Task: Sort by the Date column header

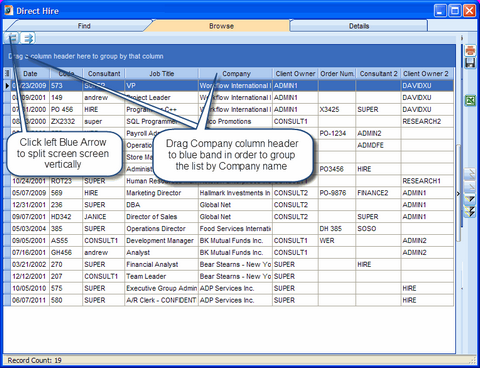Action: click(x=30, y=74)
